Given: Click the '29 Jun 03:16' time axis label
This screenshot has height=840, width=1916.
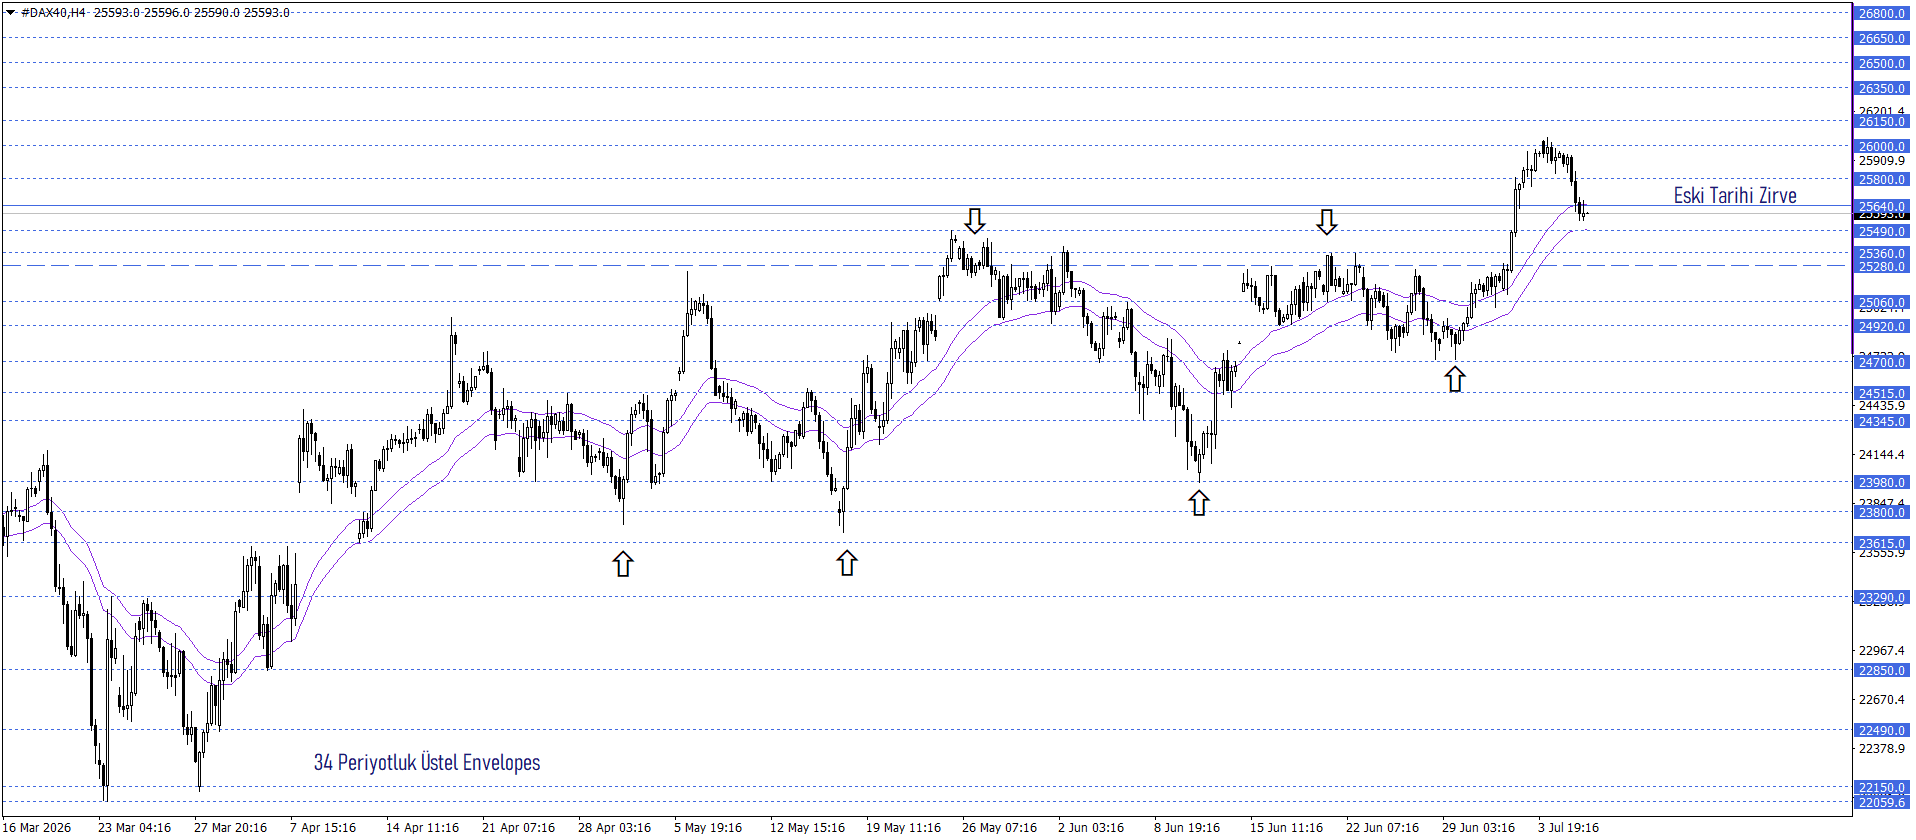Looking at the screenshot, I should click(1478, 827).
